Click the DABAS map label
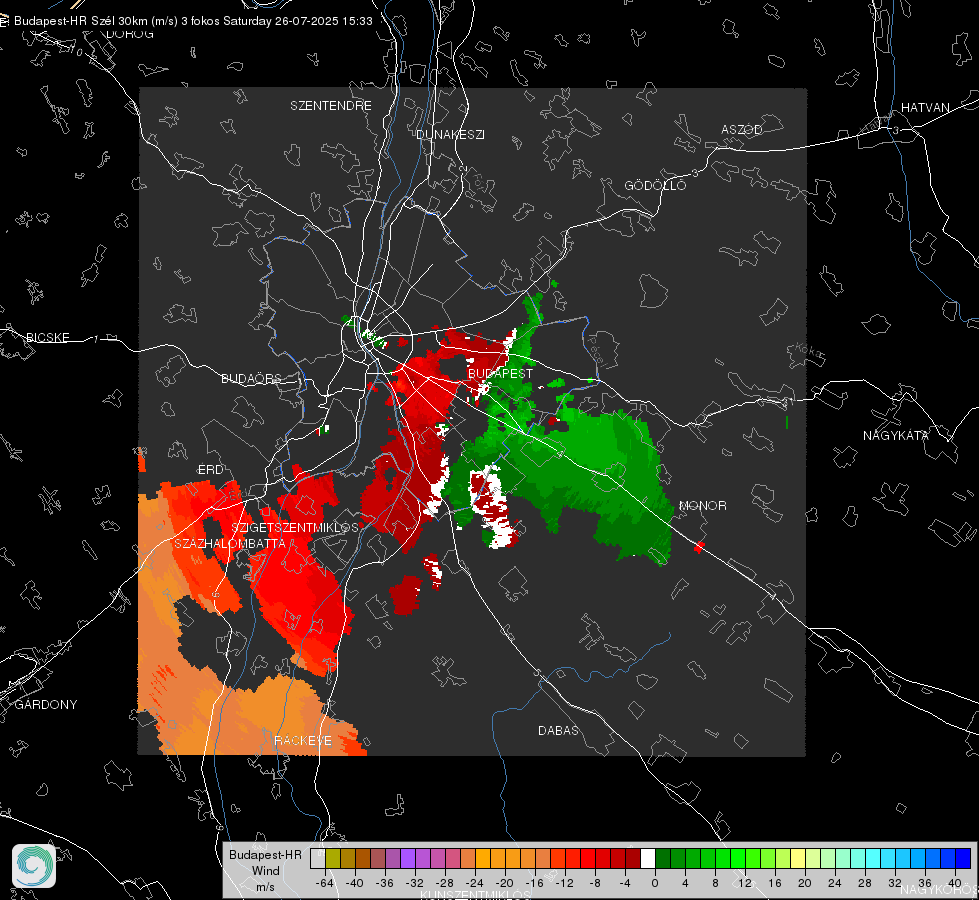Screen dimensions: 979x900 (x=559, y=730)
